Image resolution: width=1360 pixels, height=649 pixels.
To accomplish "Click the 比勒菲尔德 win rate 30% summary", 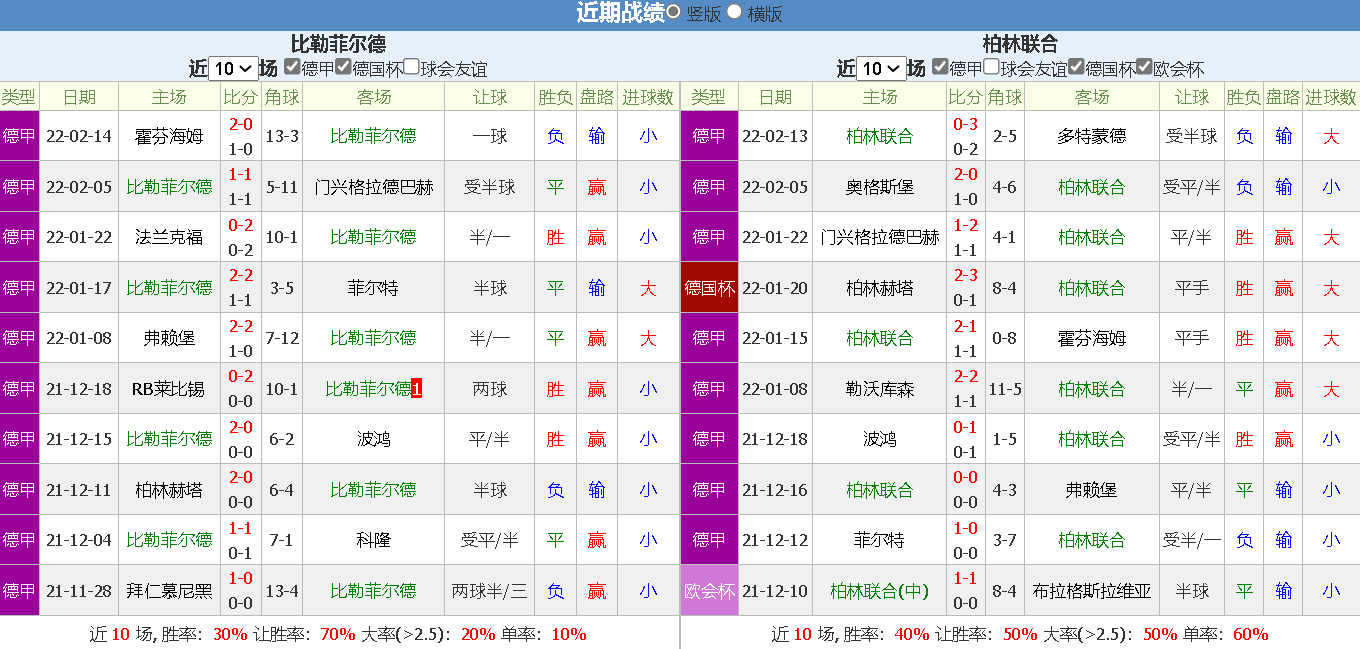I will 230,634.
